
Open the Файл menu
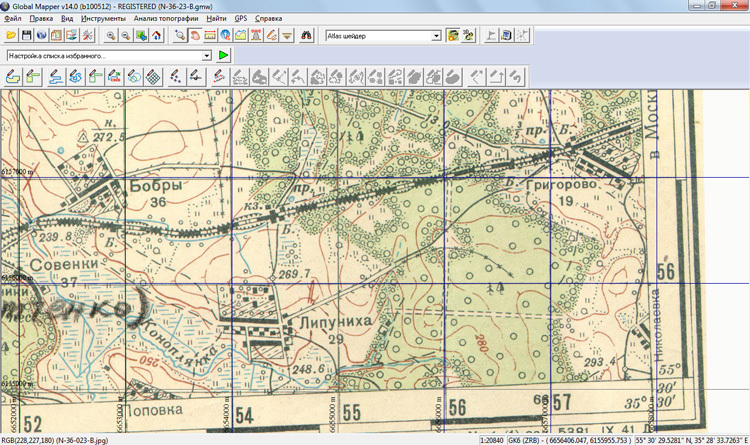pyautogui.click(x=13, y=18)
